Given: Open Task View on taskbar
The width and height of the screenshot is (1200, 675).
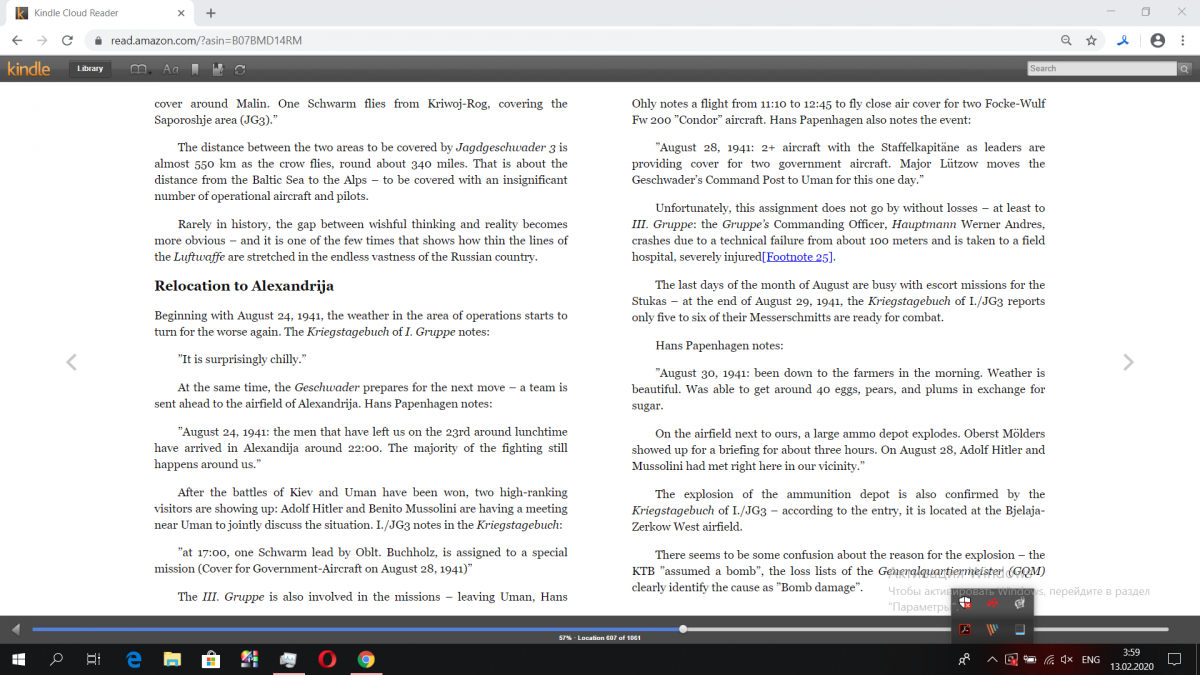Looking at the screenshot, I should (93, 659).
